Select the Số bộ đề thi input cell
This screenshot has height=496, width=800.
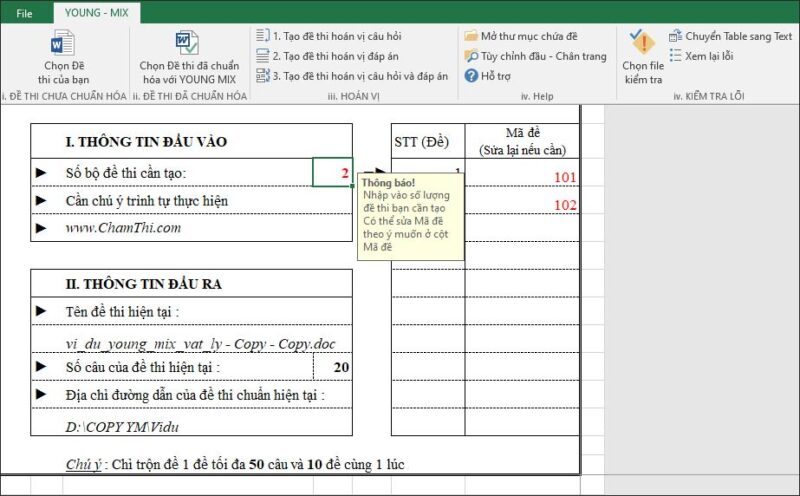tap(332, 173)
